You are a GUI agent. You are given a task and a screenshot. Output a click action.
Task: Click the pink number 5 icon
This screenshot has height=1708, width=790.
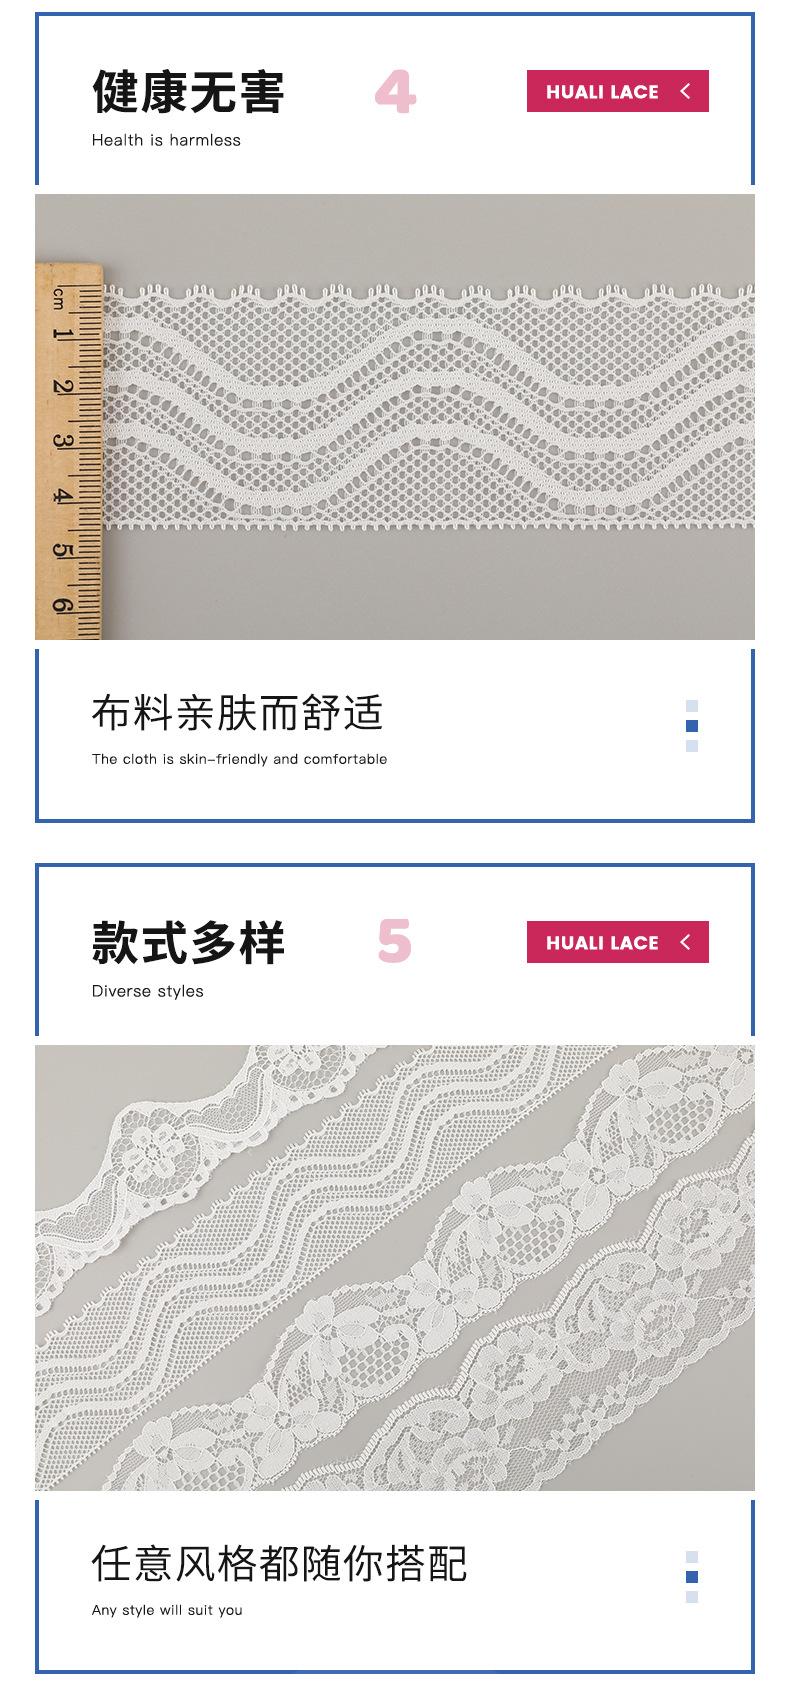click(x=395, y=941)
